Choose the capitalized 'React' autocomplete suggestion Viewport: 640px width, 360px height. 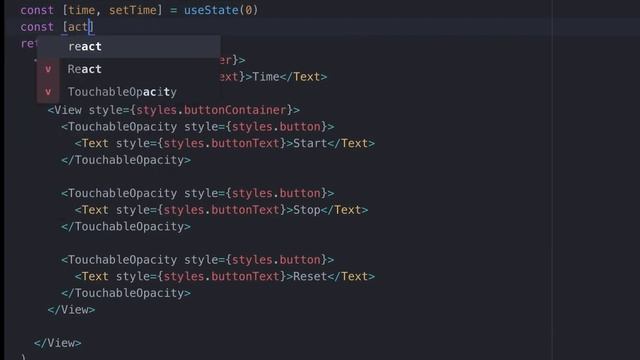[x=129, y=69]
